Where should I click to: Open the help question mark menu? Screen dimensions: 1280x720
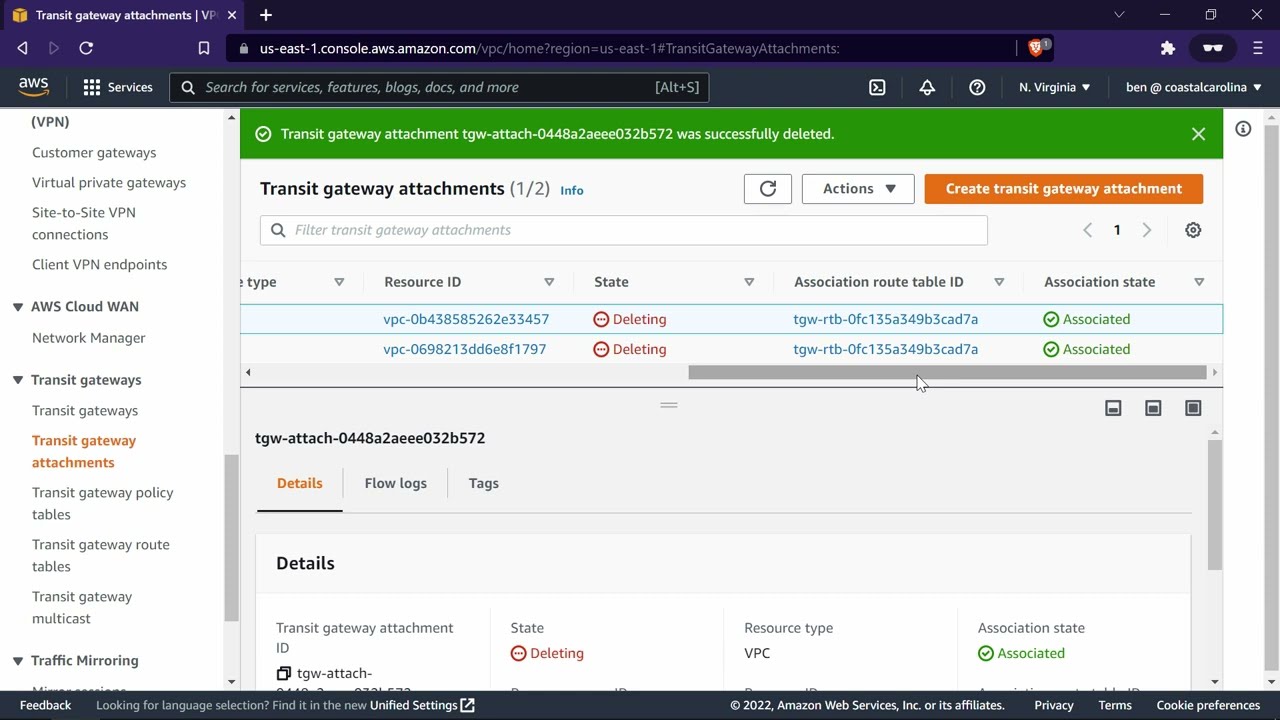tap(977, 87)
